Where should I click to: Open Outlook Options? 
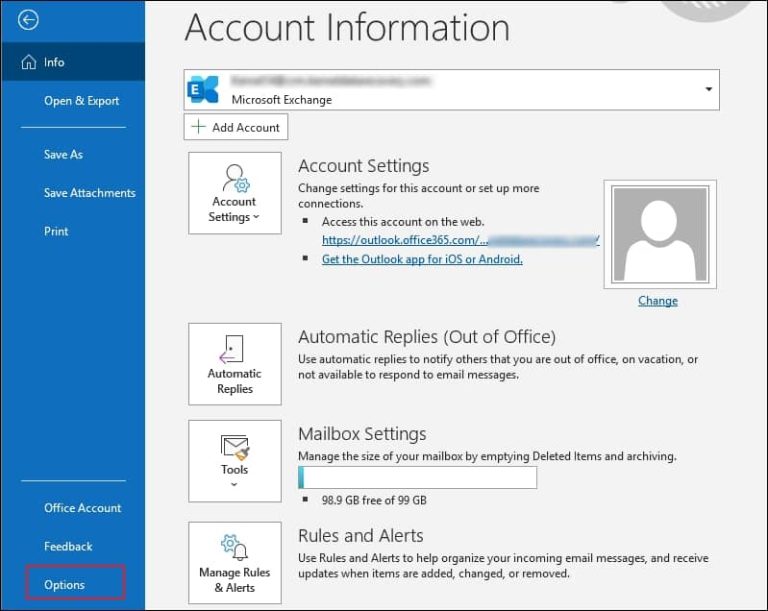click(64, 585)
